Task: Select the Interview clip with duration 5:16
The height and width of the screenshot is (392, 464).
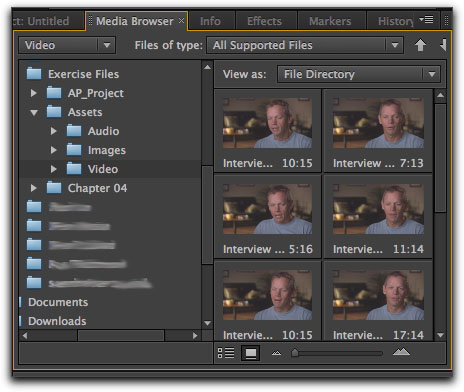Action: pos(267,217)
